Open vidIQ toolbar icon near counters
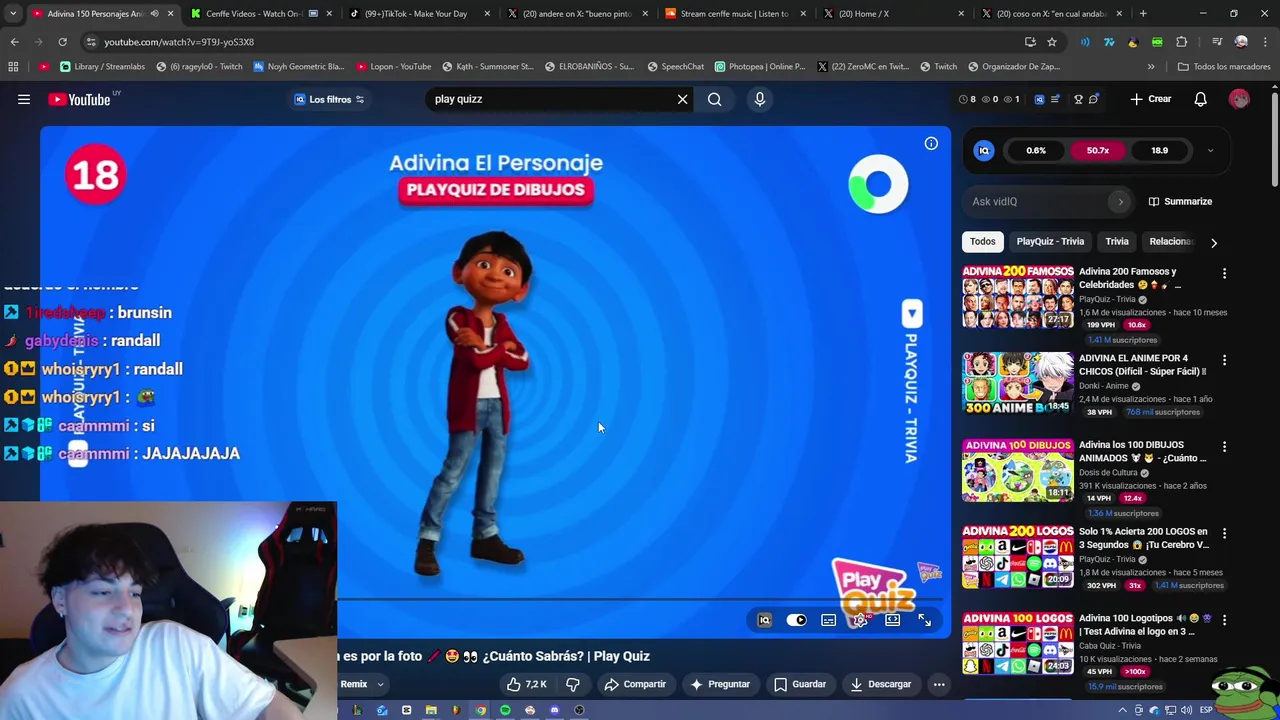 point(1039,99)
